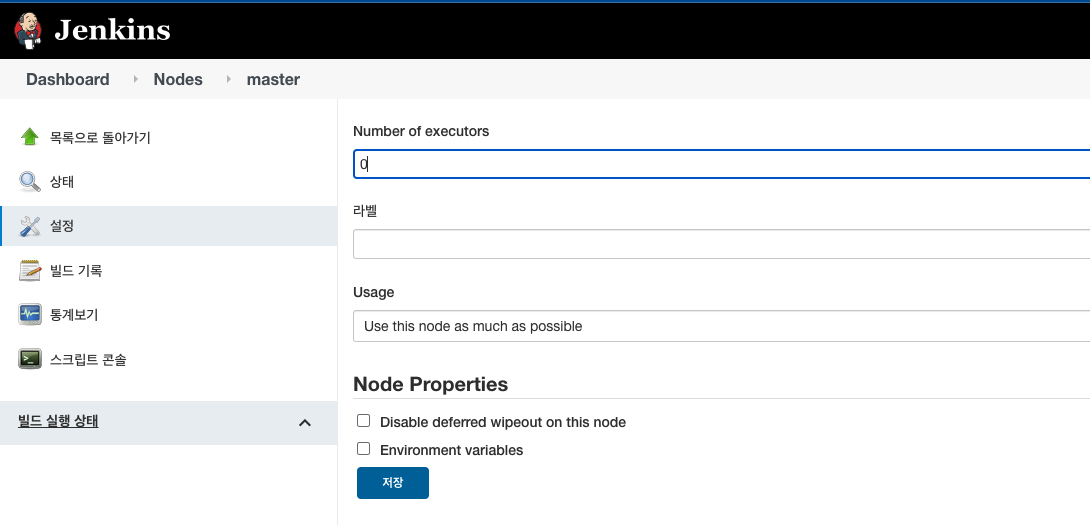
Task: Focus the 라벨 input field
Action: tap(722, 243)
